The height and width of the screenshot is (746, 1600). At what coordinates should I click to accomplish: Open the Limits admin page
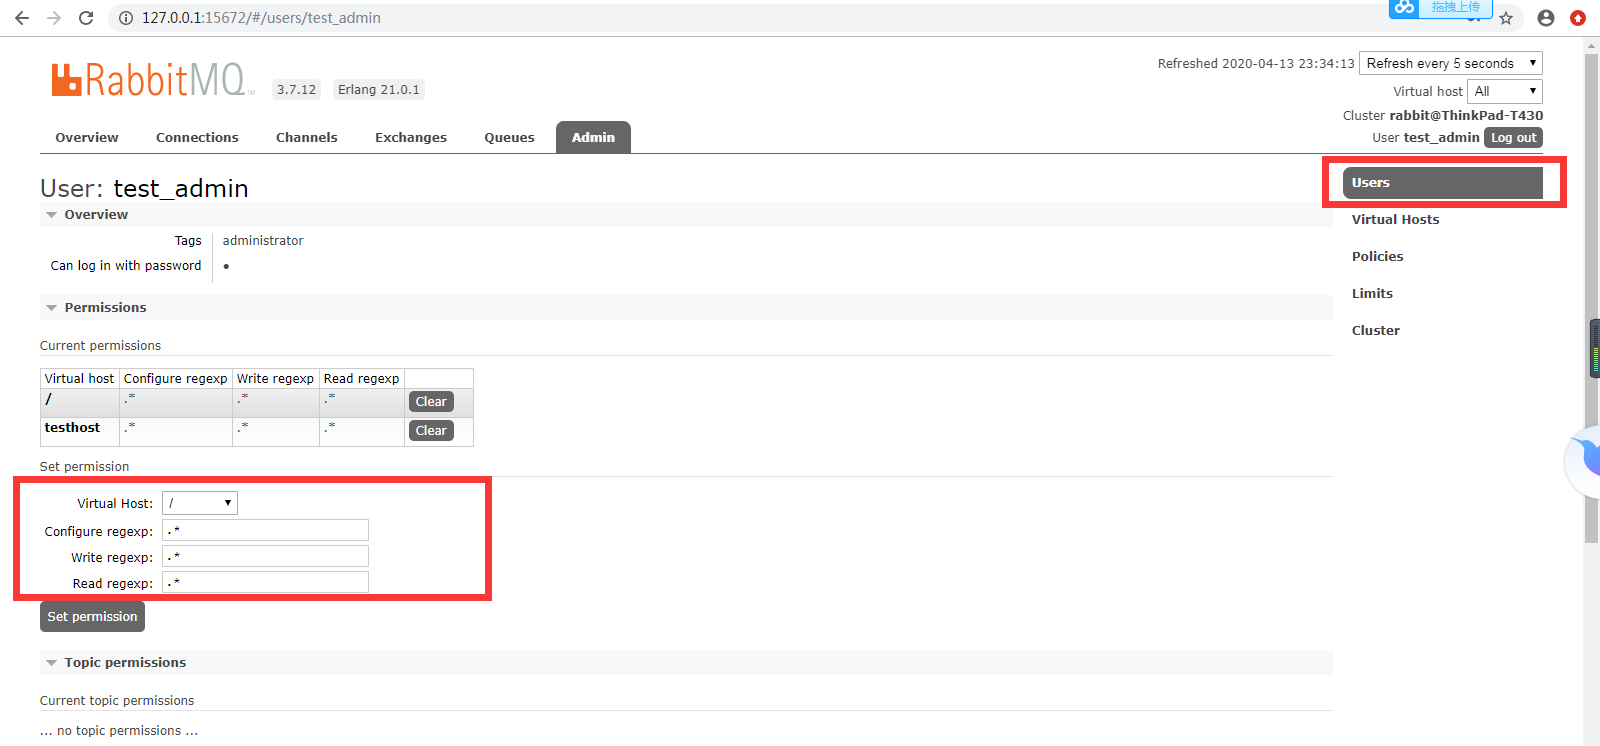click(1372, 294)
